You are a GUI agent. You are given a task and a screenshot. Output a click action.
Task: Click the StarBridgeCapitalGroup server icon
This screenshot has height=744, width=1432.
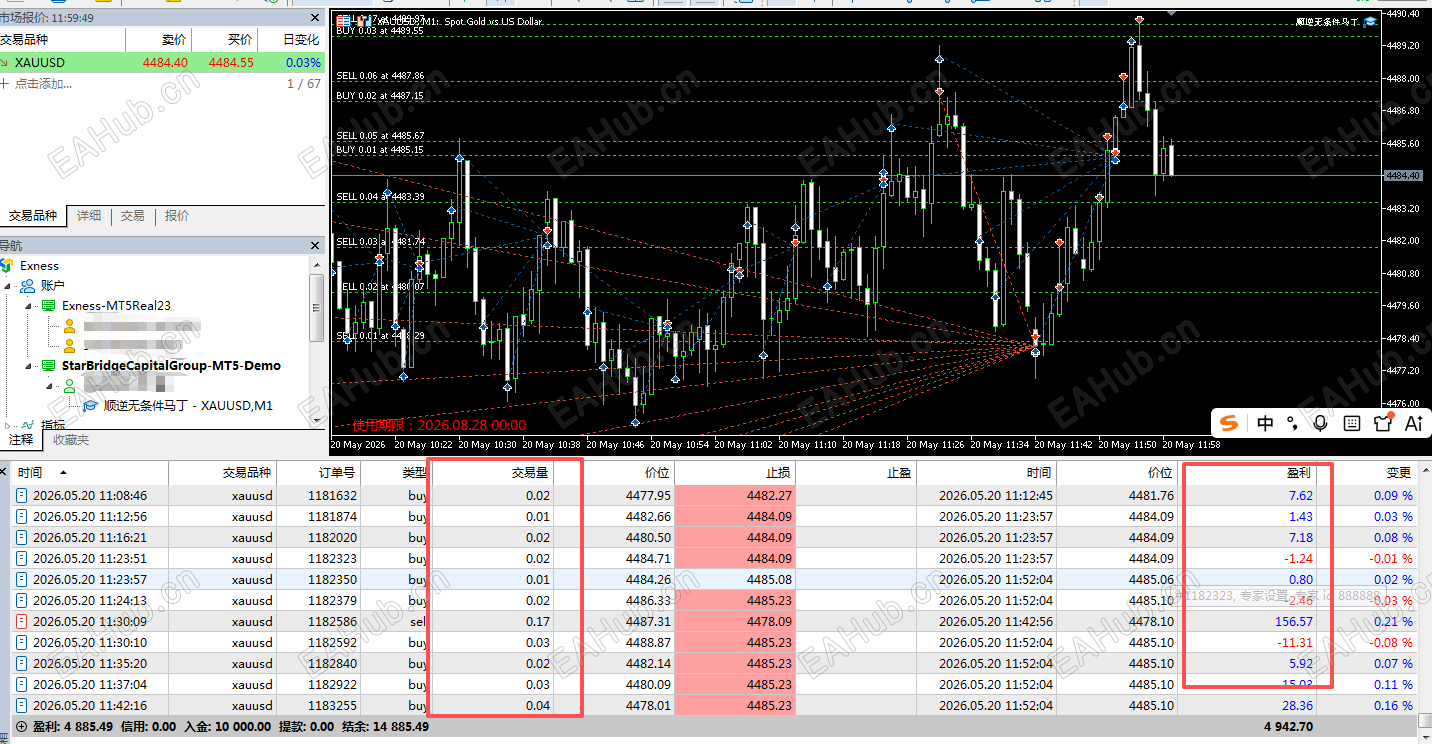click(x=48, y=366)
